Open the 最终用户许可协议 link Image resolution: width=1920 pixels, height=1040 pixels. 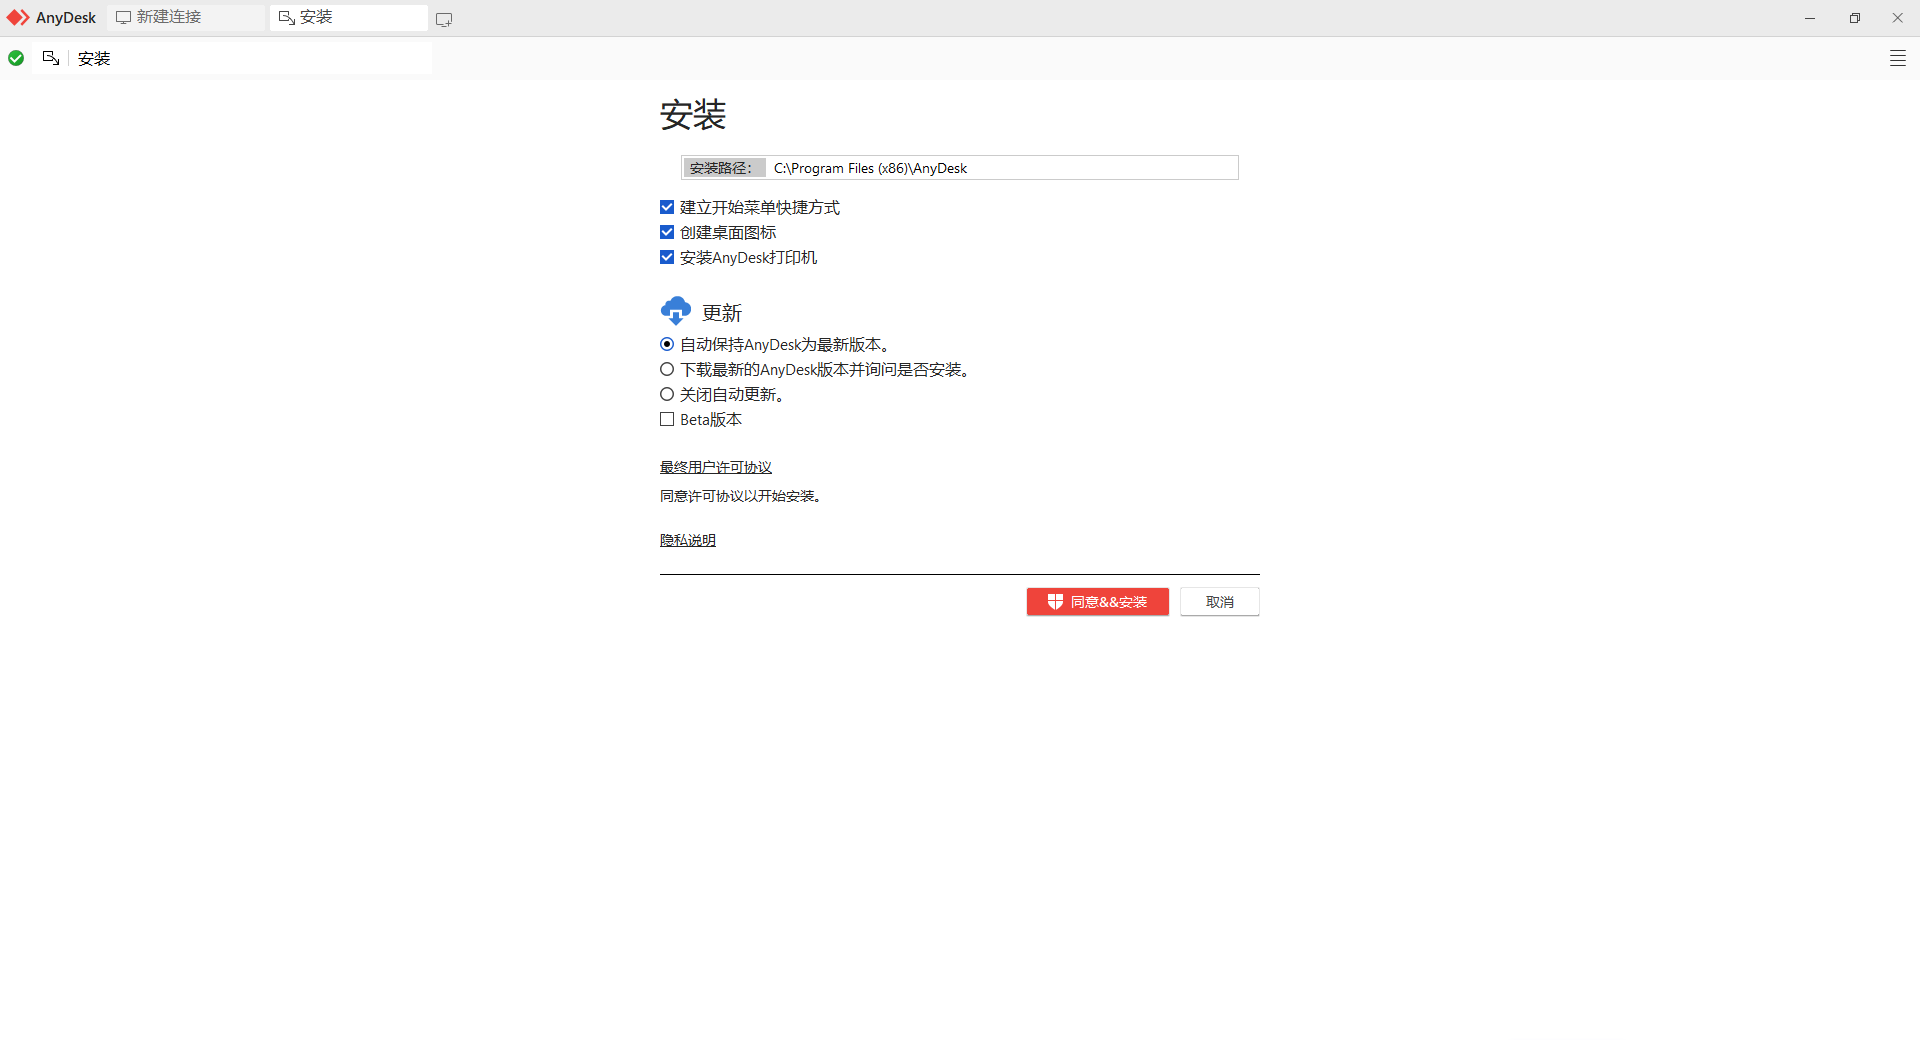[x=715, y=466]
